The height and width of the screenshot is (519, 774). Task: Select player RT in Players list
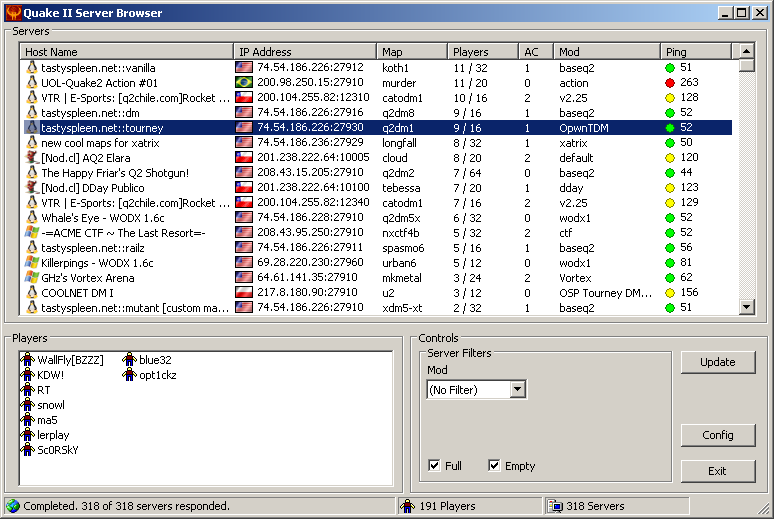[43, 390]
